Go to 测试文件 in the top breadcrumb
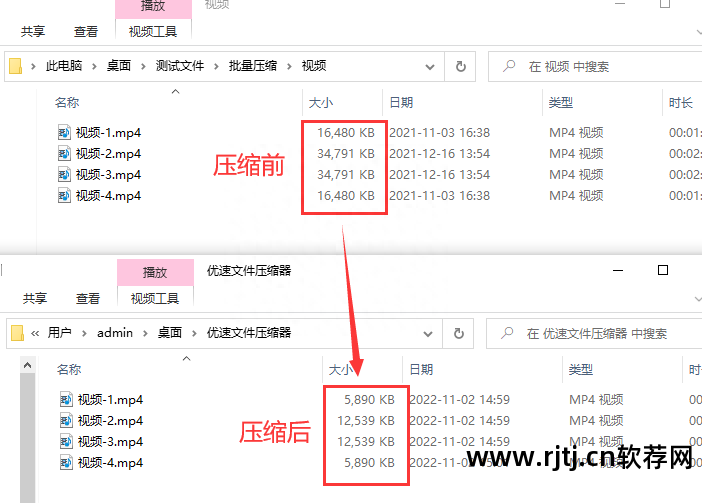Image resolution: width=702 pixels, height=503 pixels. (180, 66)
